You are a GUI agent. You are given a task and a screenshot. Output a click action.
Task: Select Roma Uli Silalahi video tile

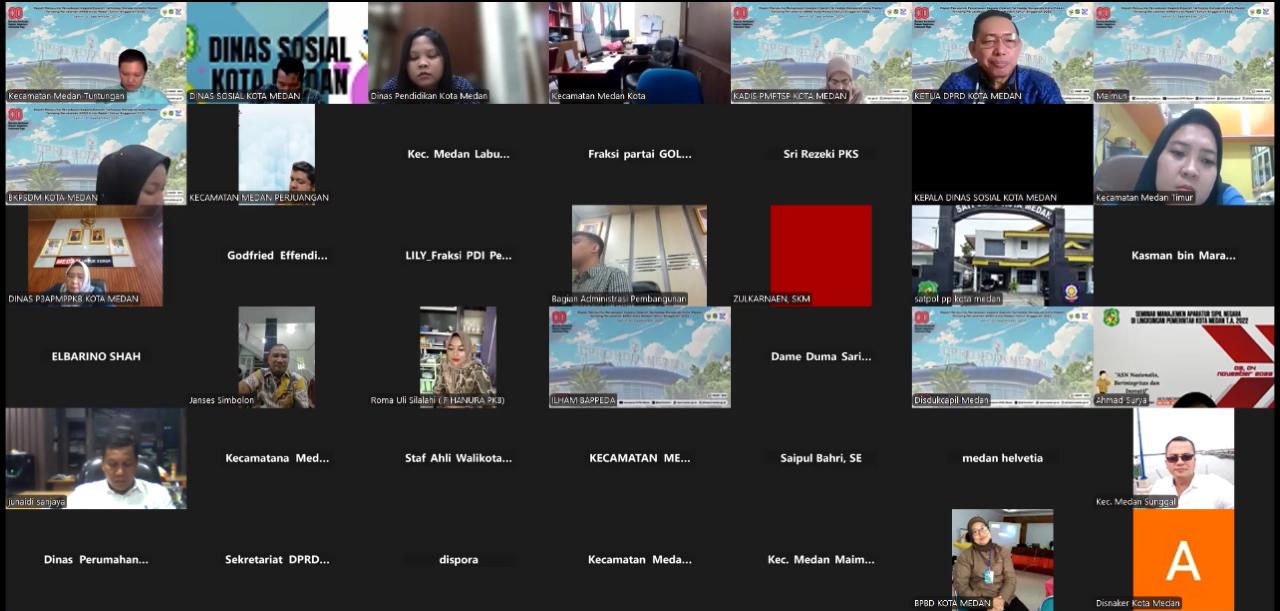click(458, 357)
